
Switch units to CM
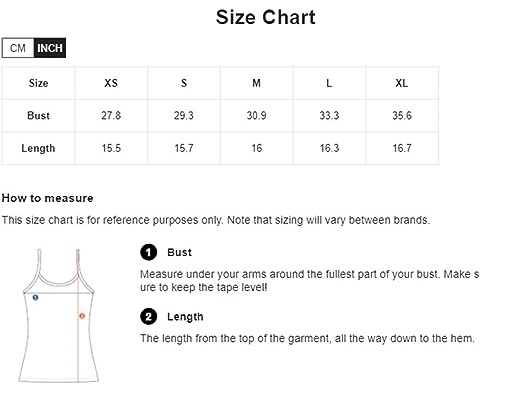(18, 48)
